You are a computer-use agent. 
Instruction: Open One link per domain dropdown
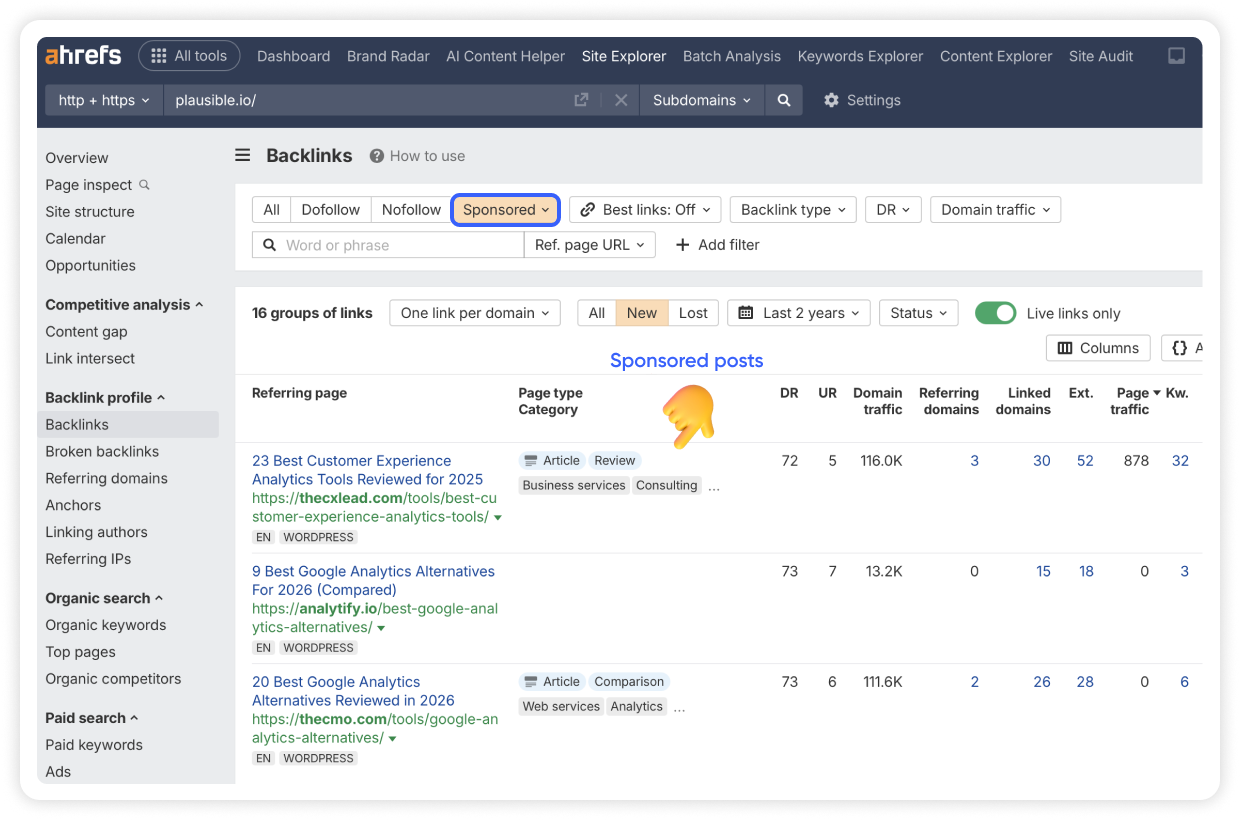[x=474, y=313]
